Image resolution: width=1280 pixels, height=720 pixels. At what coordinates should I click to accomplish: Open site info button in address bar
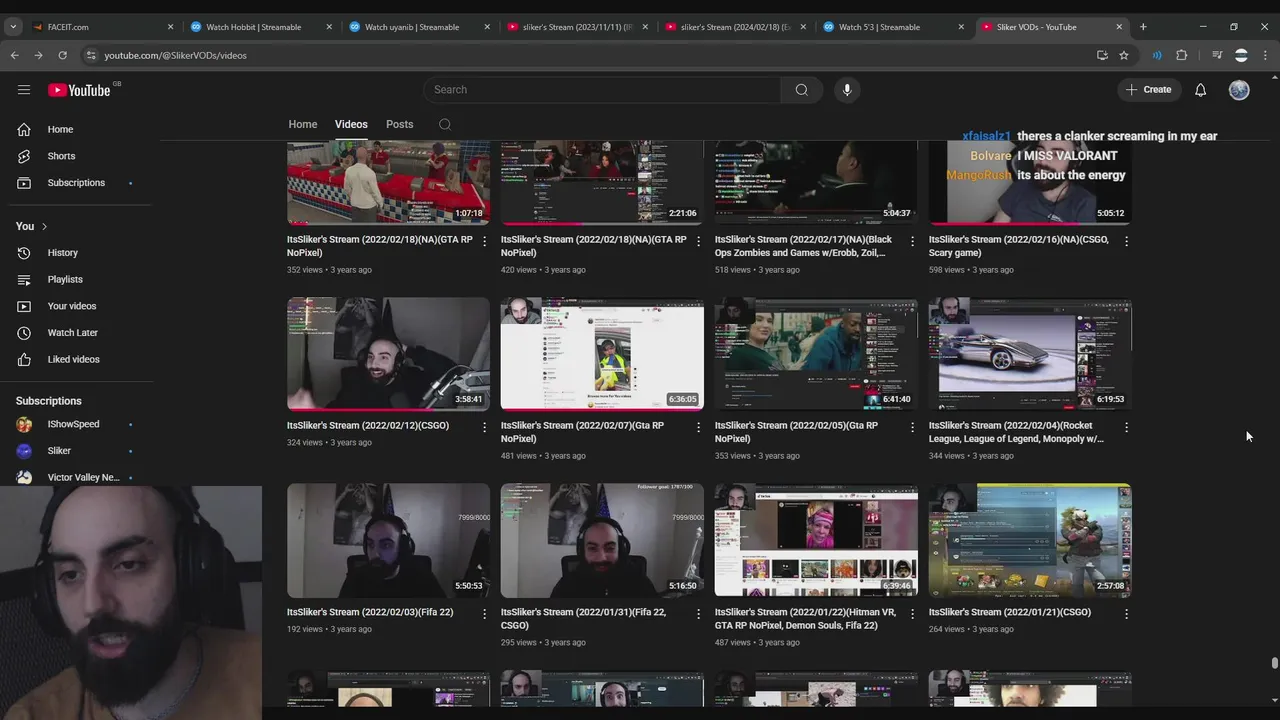click(x=91, y=55)
